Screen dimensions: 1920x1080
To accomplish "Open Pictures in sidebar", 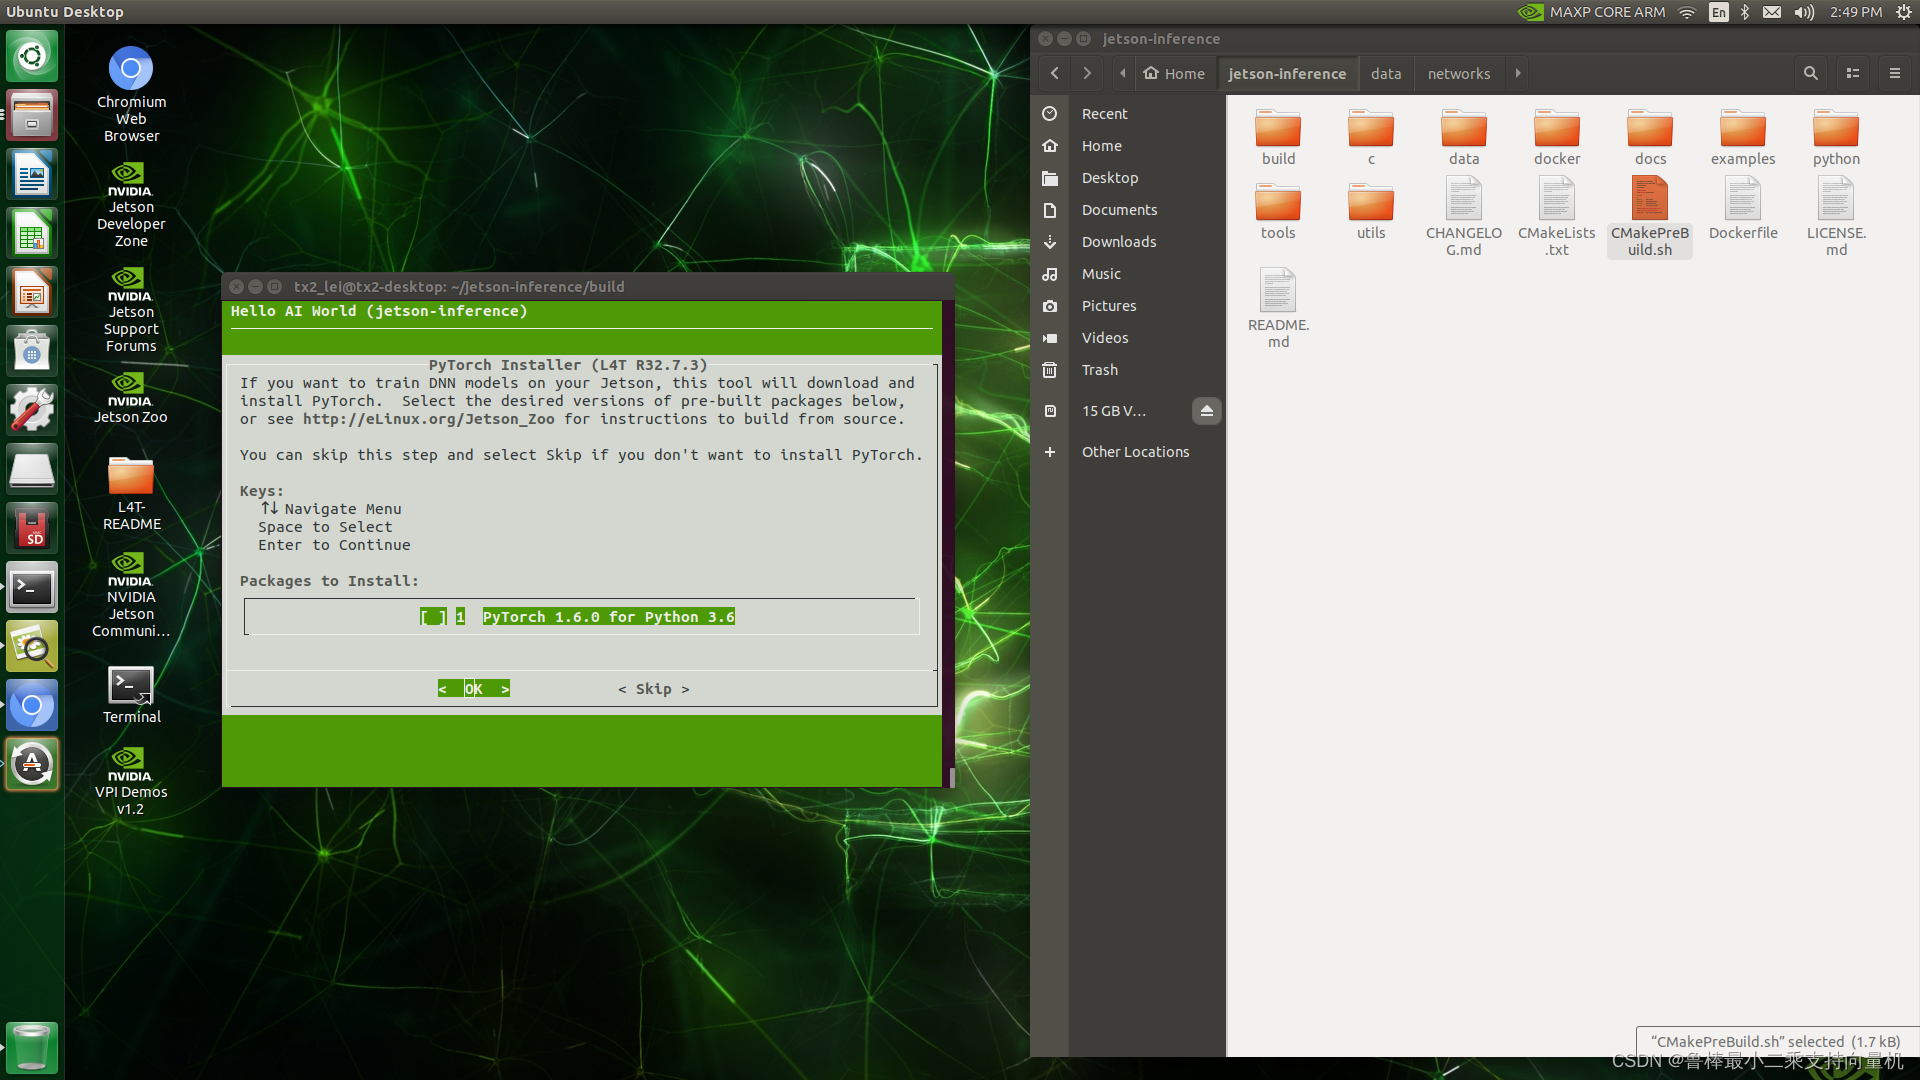I will point(1128,306).
